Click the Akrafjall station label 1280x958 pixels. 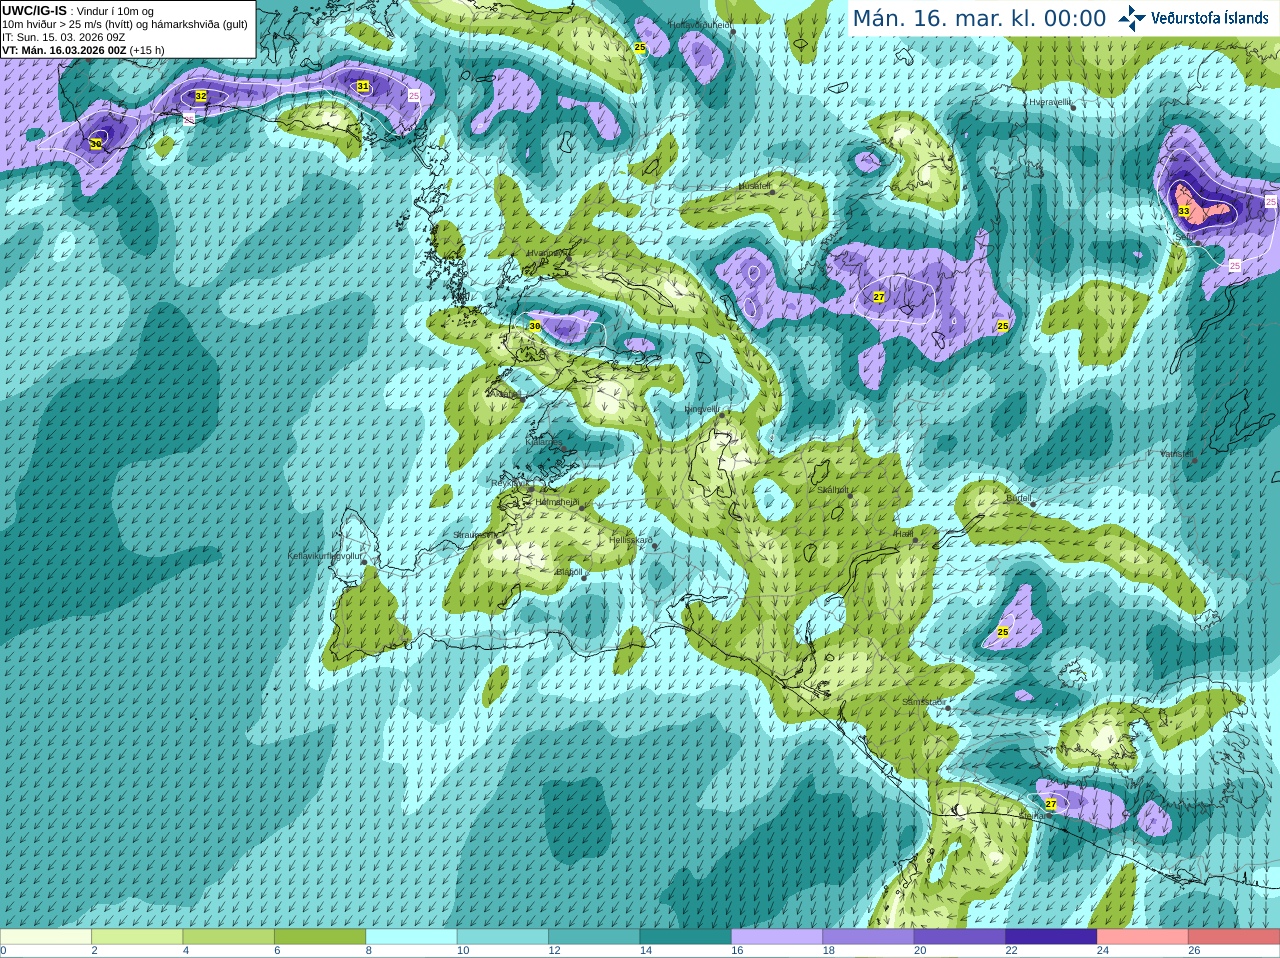coord(504,394)
